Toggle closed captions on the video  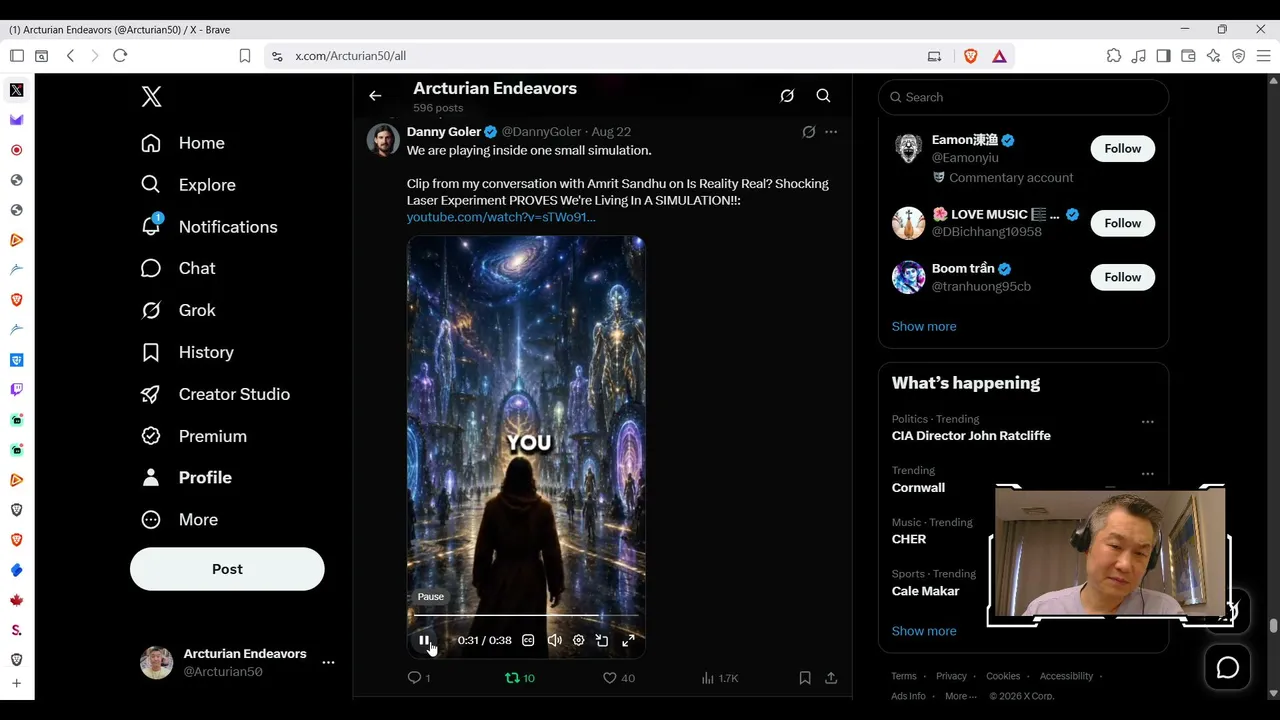pyautogui.click(x=528, y=640)
